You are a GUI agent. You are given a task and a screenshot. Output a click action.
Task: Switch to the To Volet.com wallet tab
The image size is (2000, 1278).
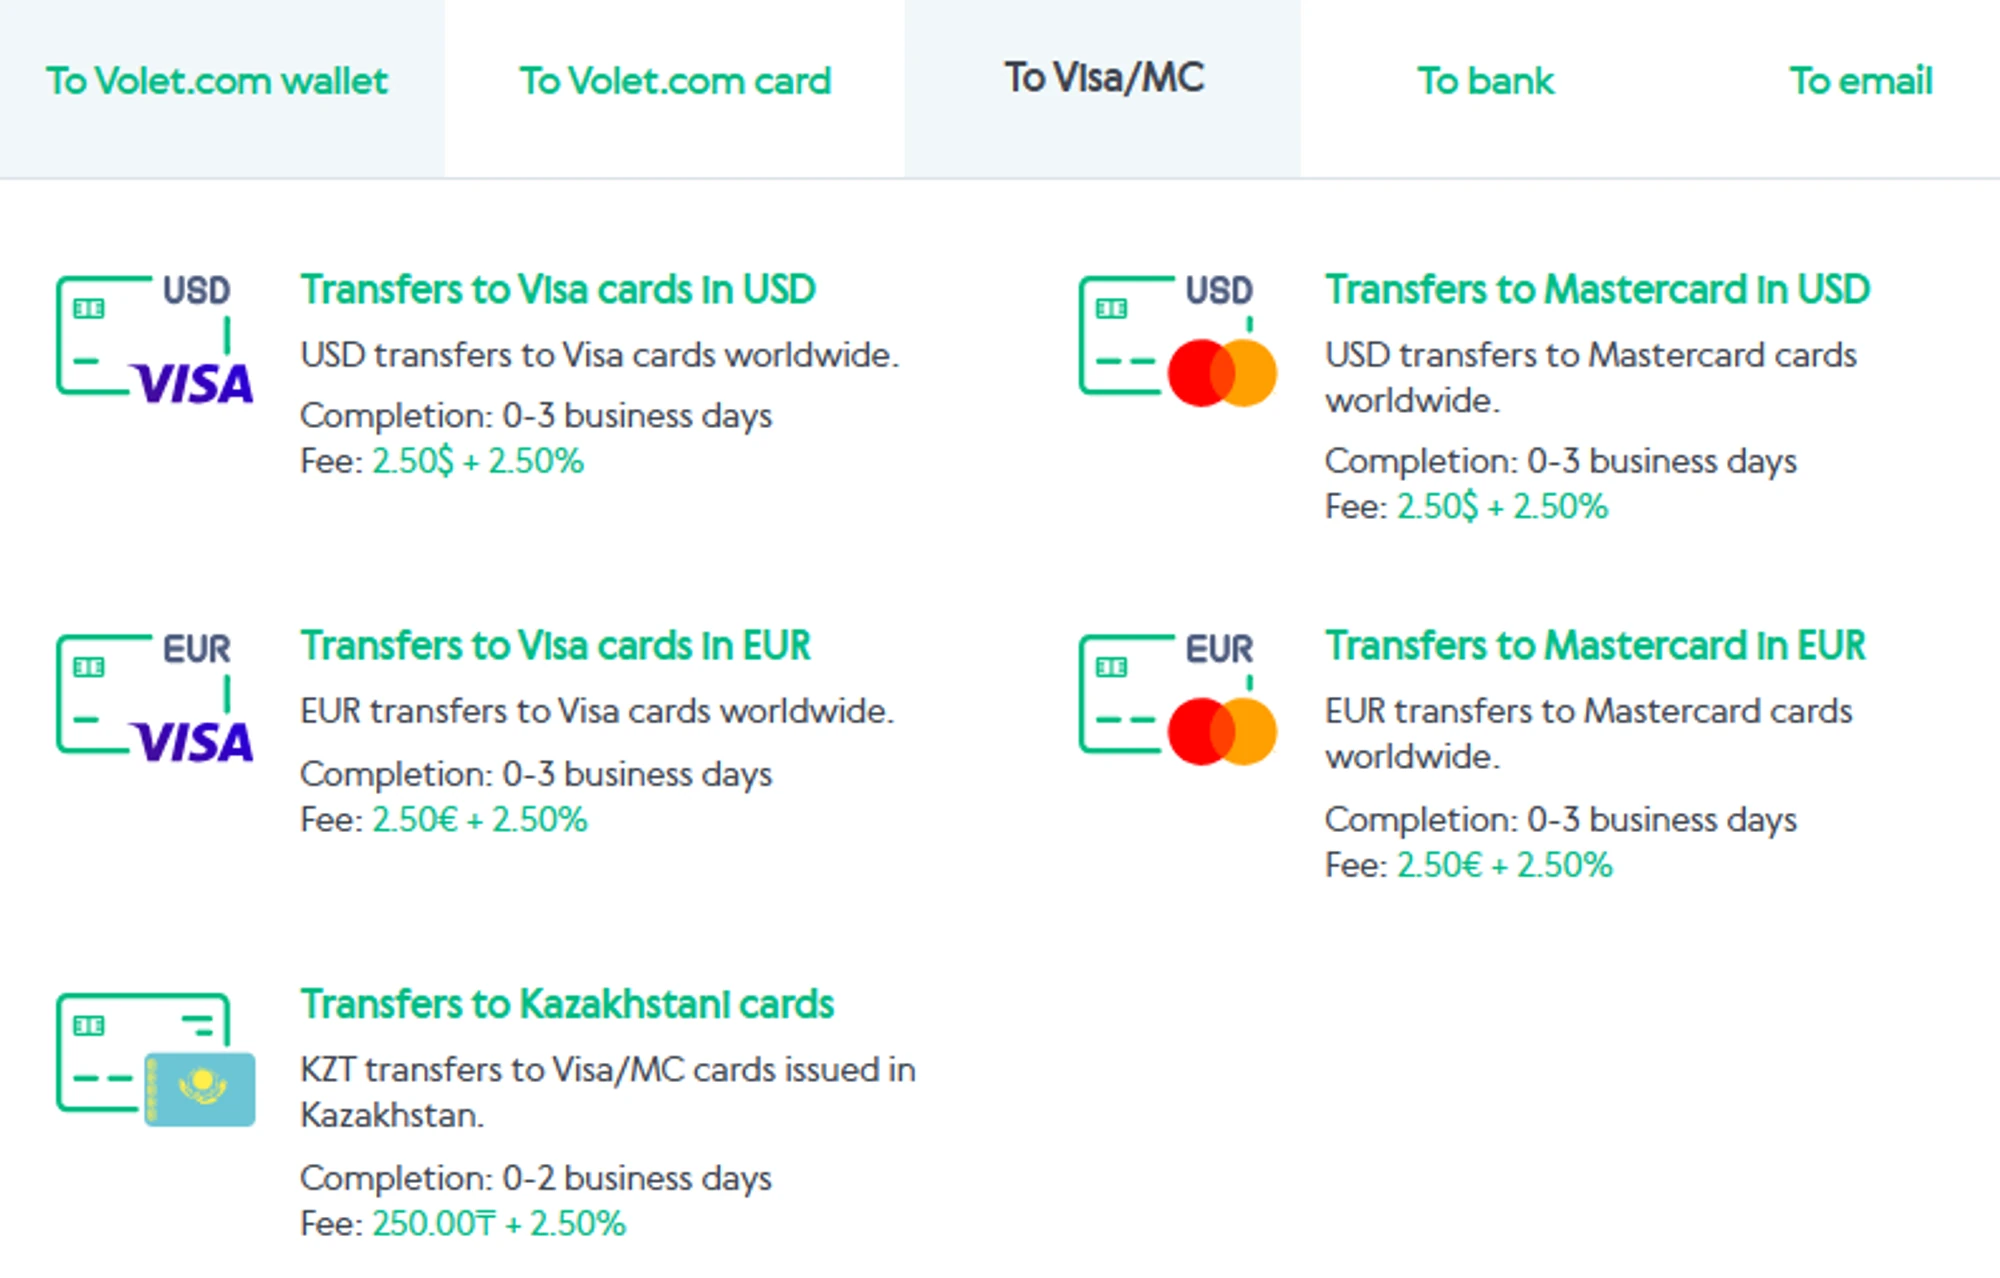pos(217,81)
